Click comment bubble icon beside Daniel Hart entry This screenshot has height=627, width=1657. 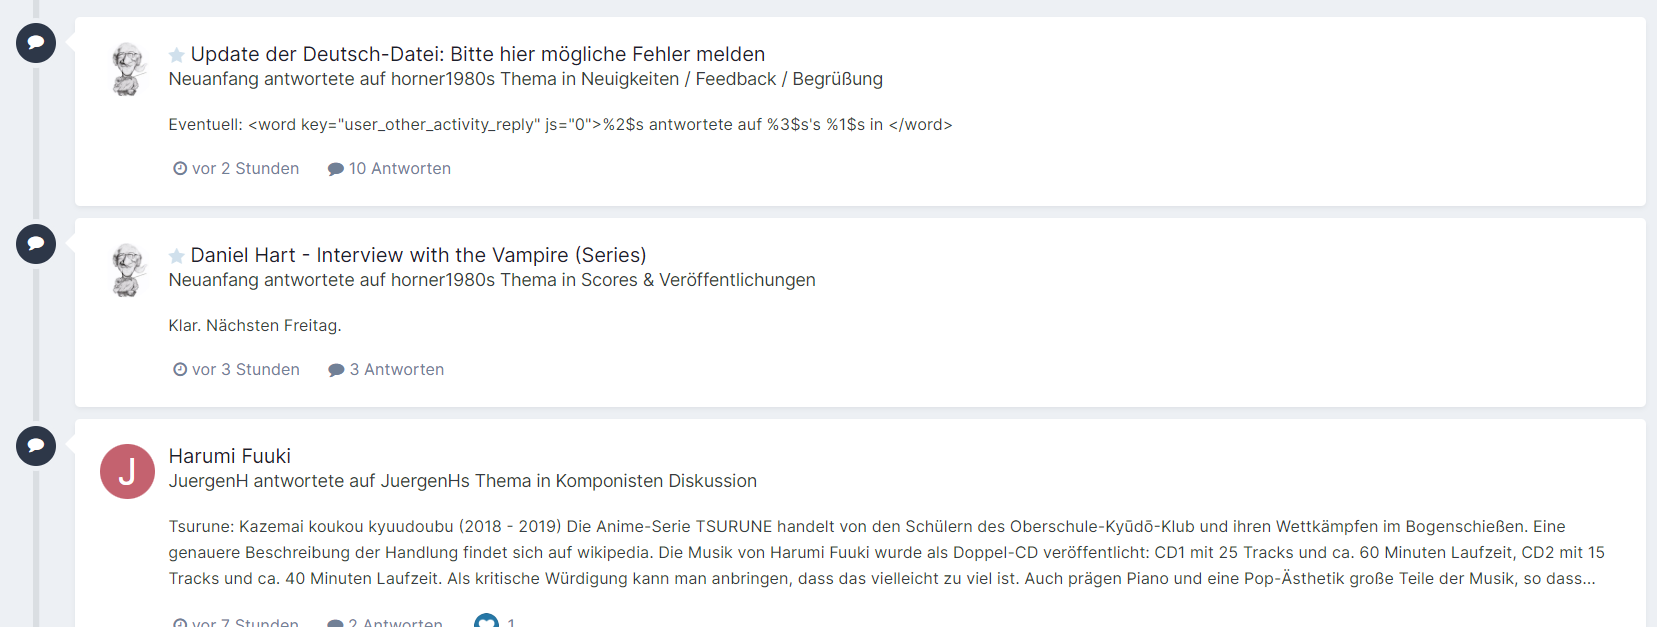(x=36, y=244)
